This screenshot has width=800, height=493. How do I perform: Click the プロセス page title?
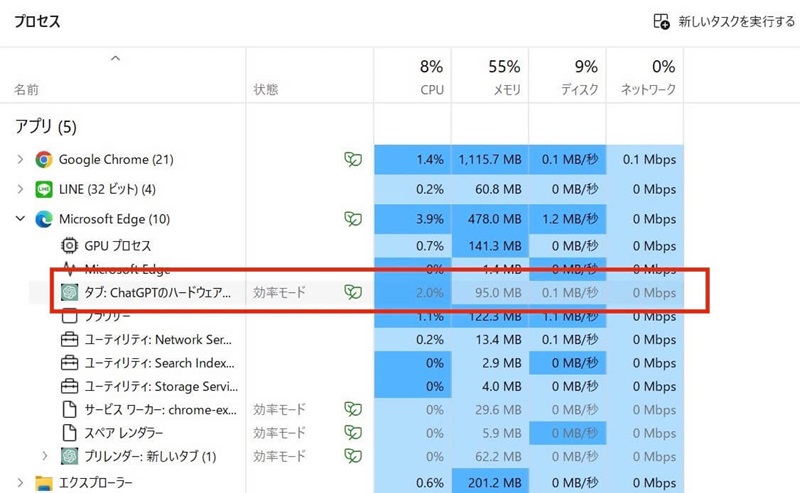(x=37, y=21)
